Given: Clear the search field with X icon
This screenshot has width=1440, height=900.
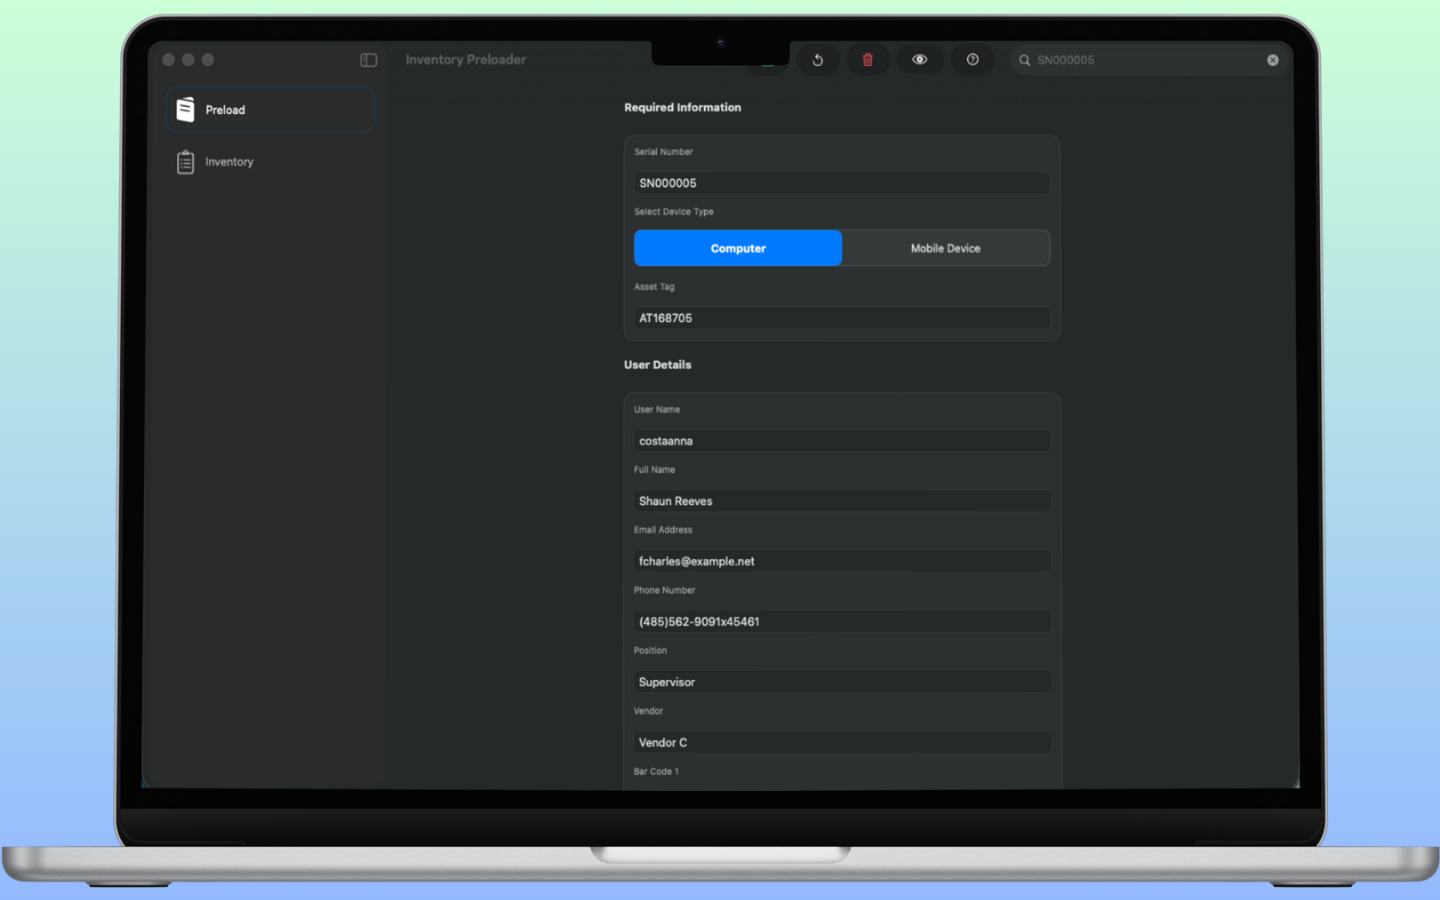Looking at the screenshot, I should point(1272,60).
